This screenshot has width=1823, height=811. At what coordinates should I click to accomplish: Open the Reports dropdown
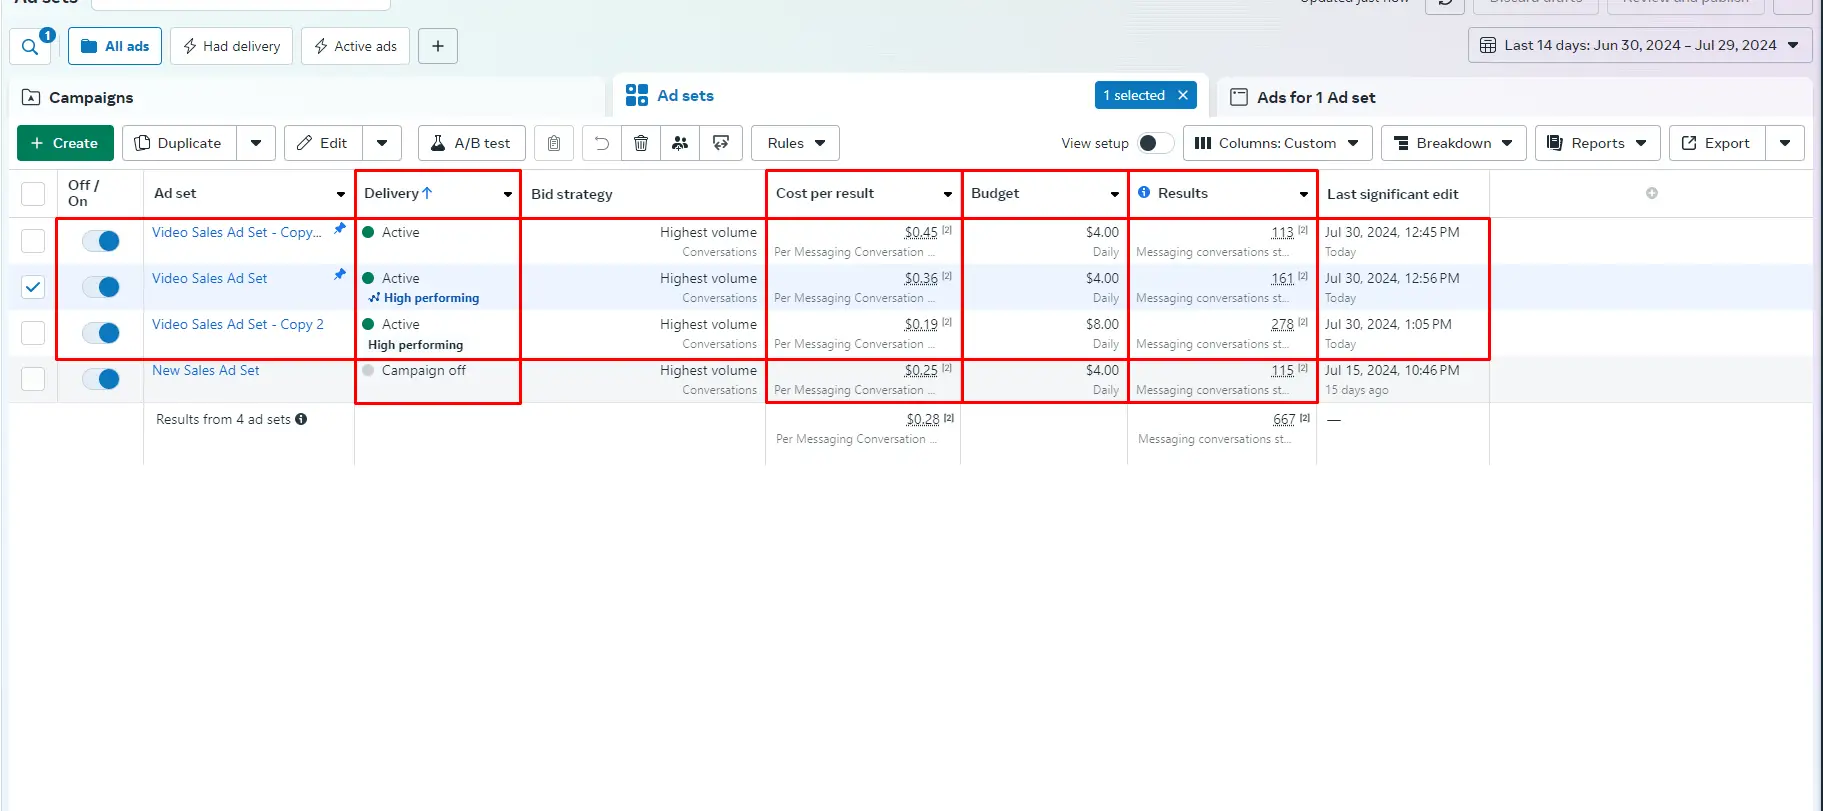point(1598,143)
